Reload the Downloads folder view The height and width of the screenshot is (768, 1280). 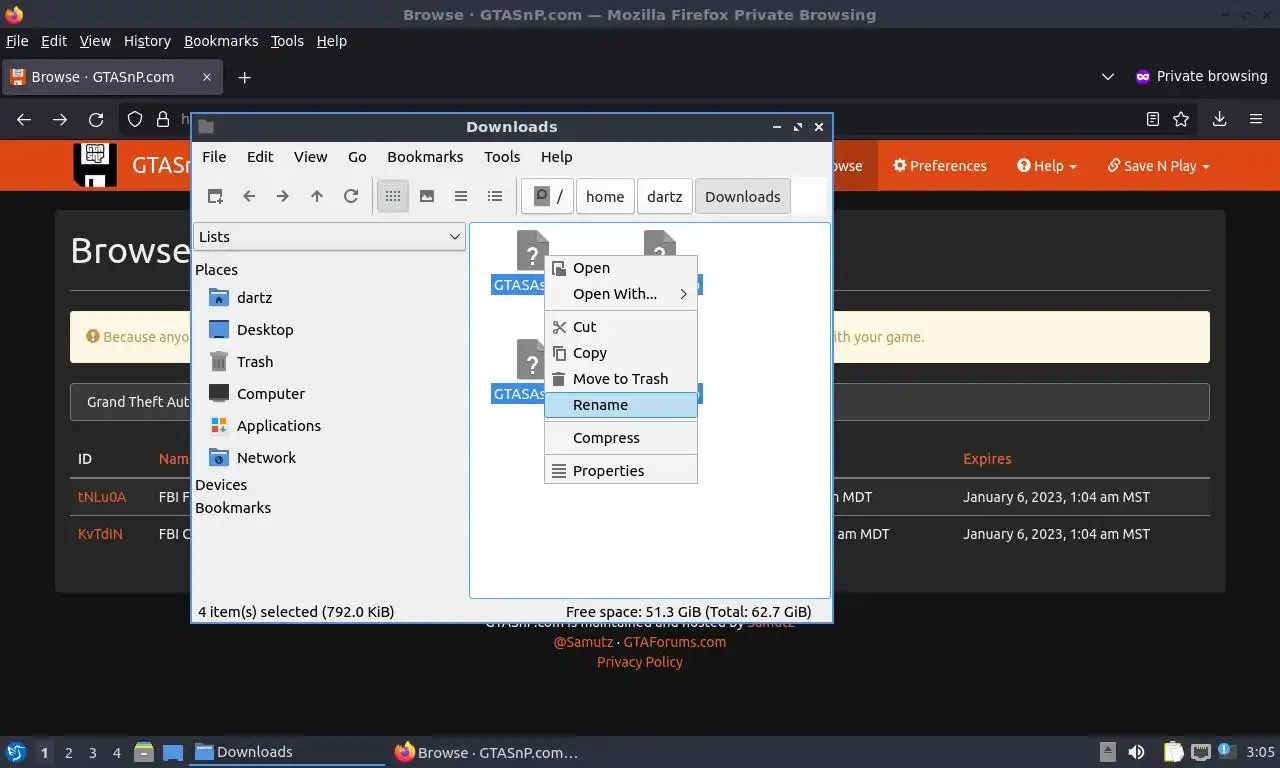pos(351,196)
